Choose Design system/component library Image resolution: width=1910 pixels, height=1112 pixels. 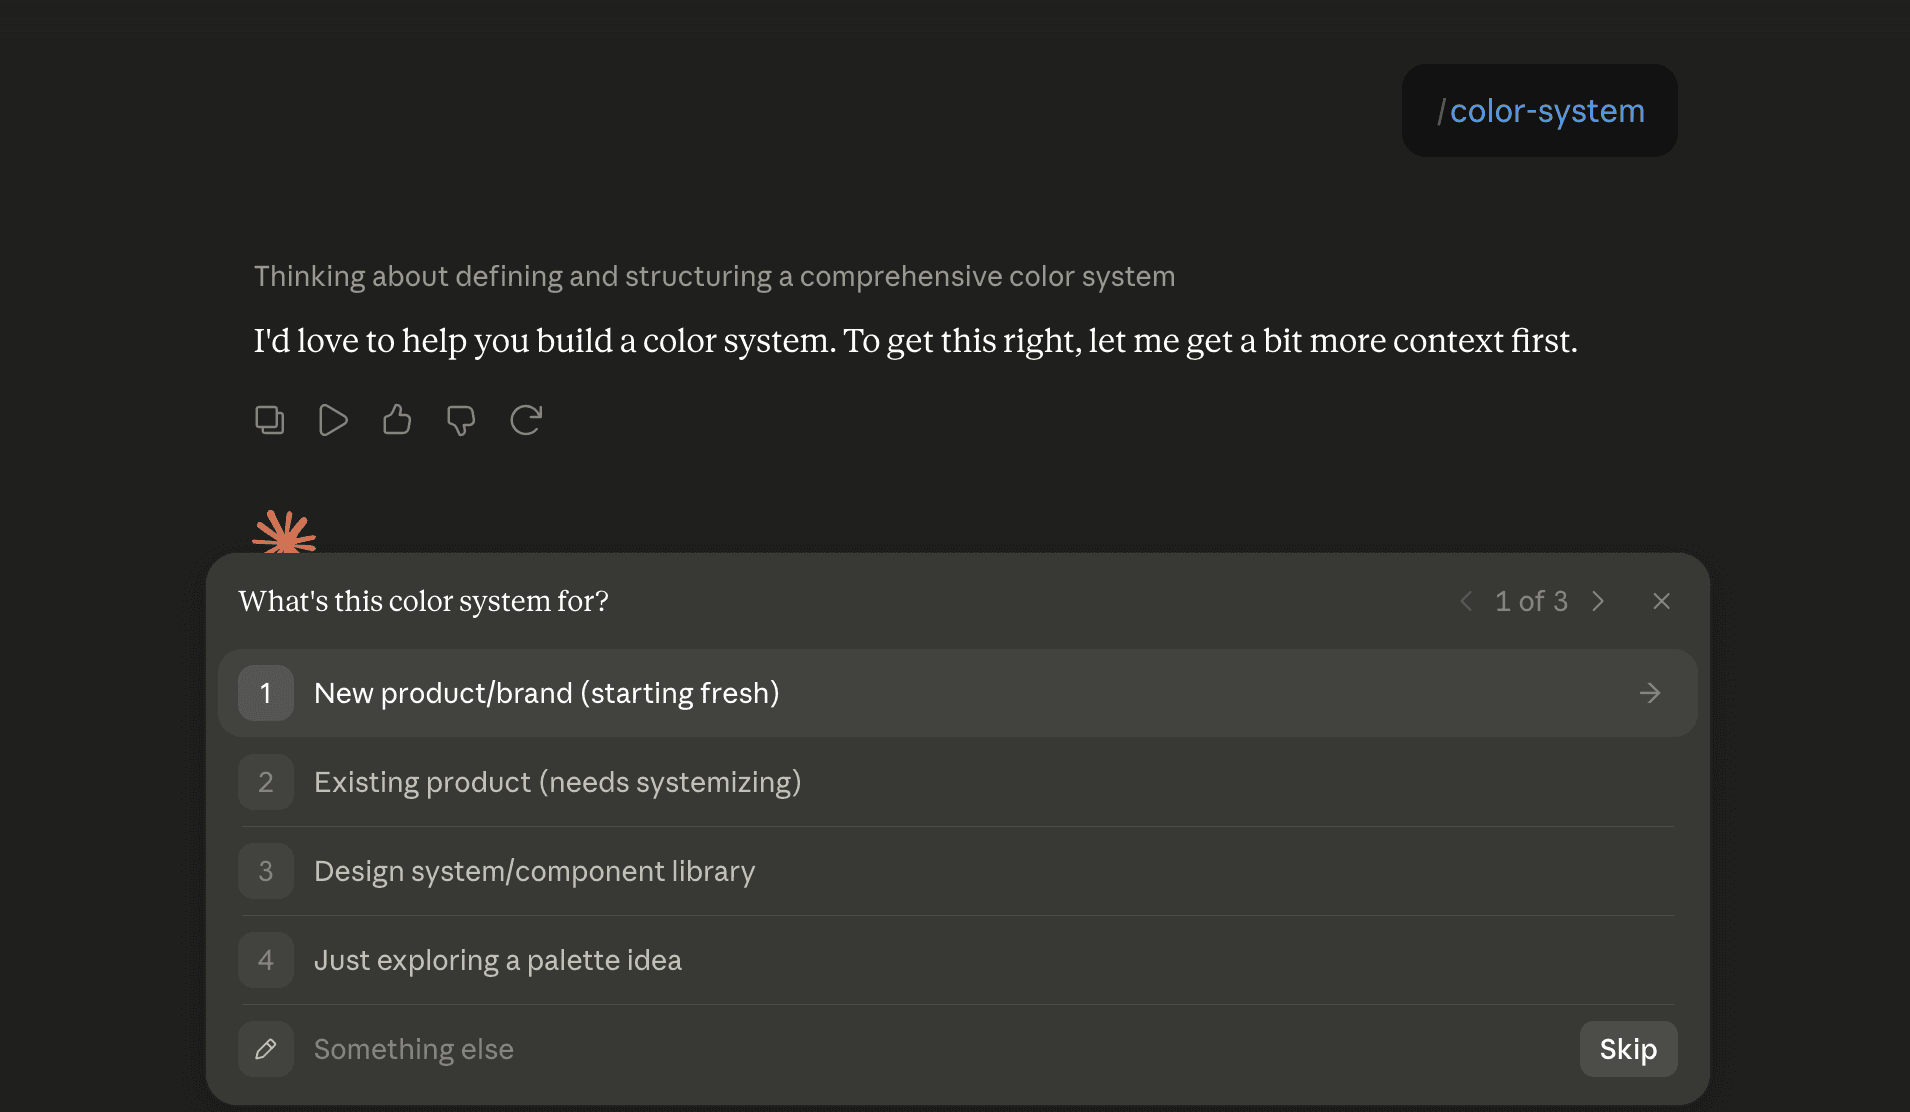(957, 871)
